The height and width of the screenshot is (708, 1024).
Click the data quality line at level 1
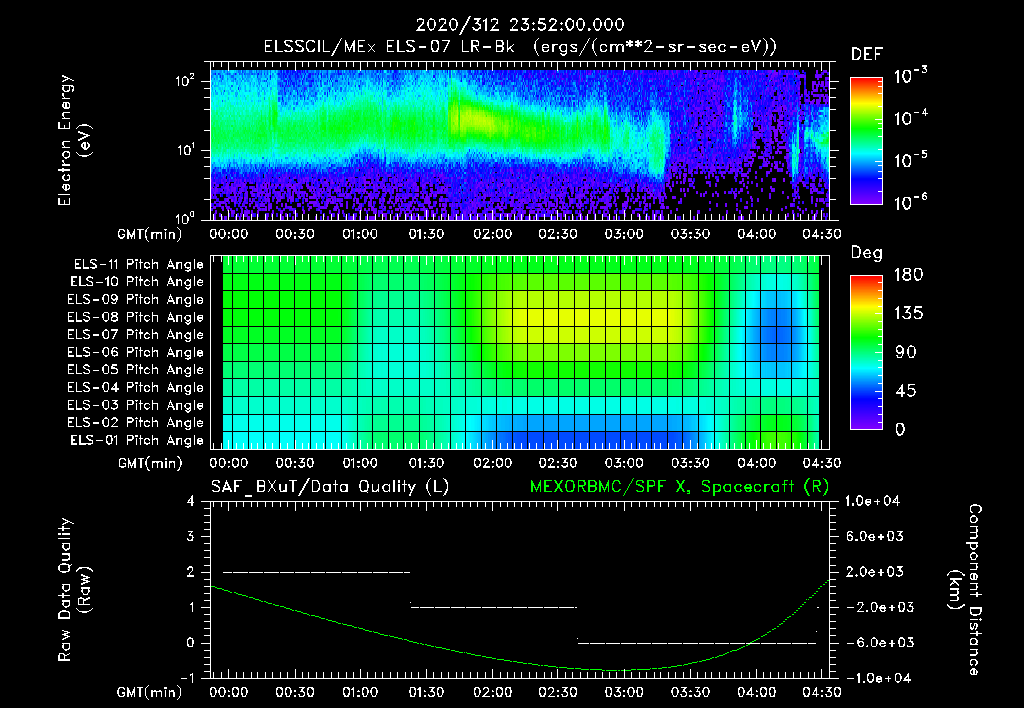point(494,607)
